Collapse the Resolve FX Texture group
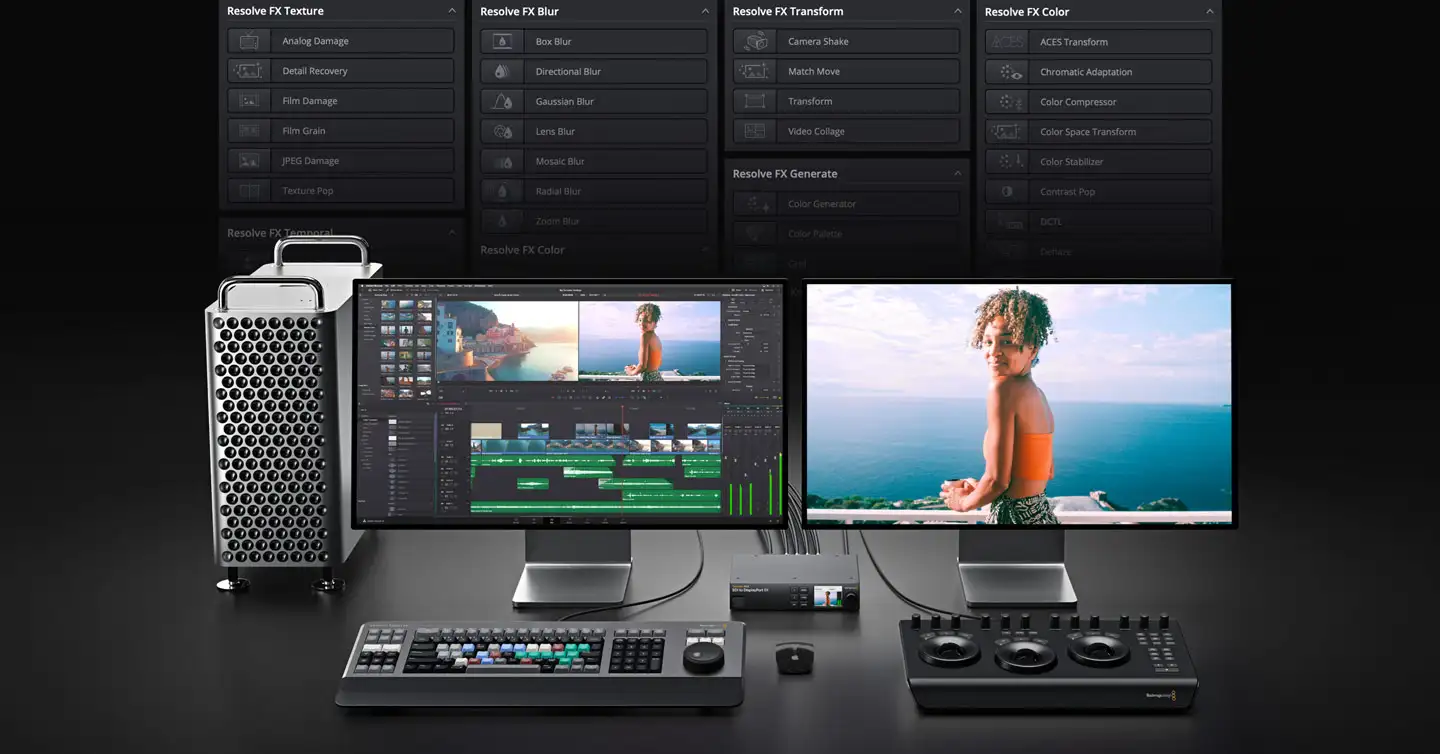Screen dimensions: 1440x754 click(x=452, y=11)
